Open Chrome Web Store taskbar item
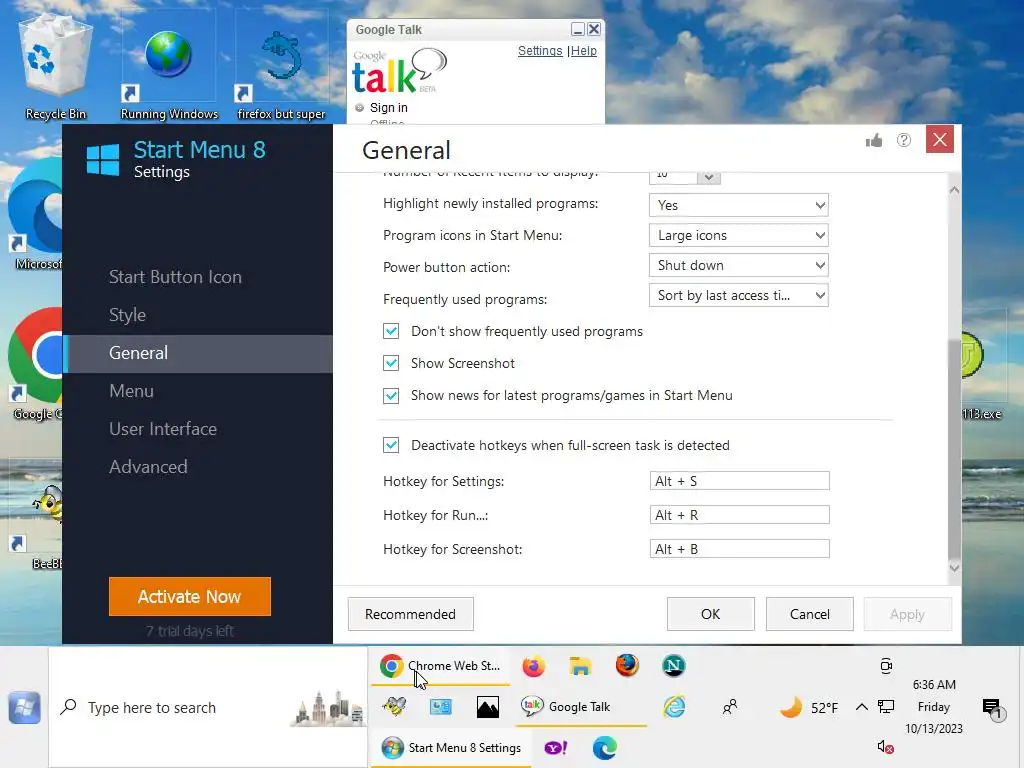The width and height of the screenshot is (1024, 768). tap(440, 666)
